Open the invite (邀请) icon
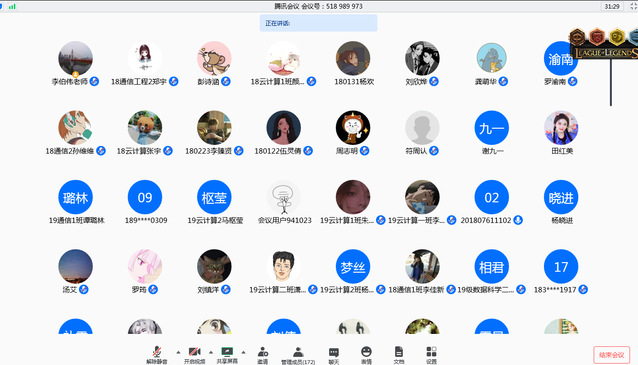Screen dimensions: 638x365 (x=262, y=355)
